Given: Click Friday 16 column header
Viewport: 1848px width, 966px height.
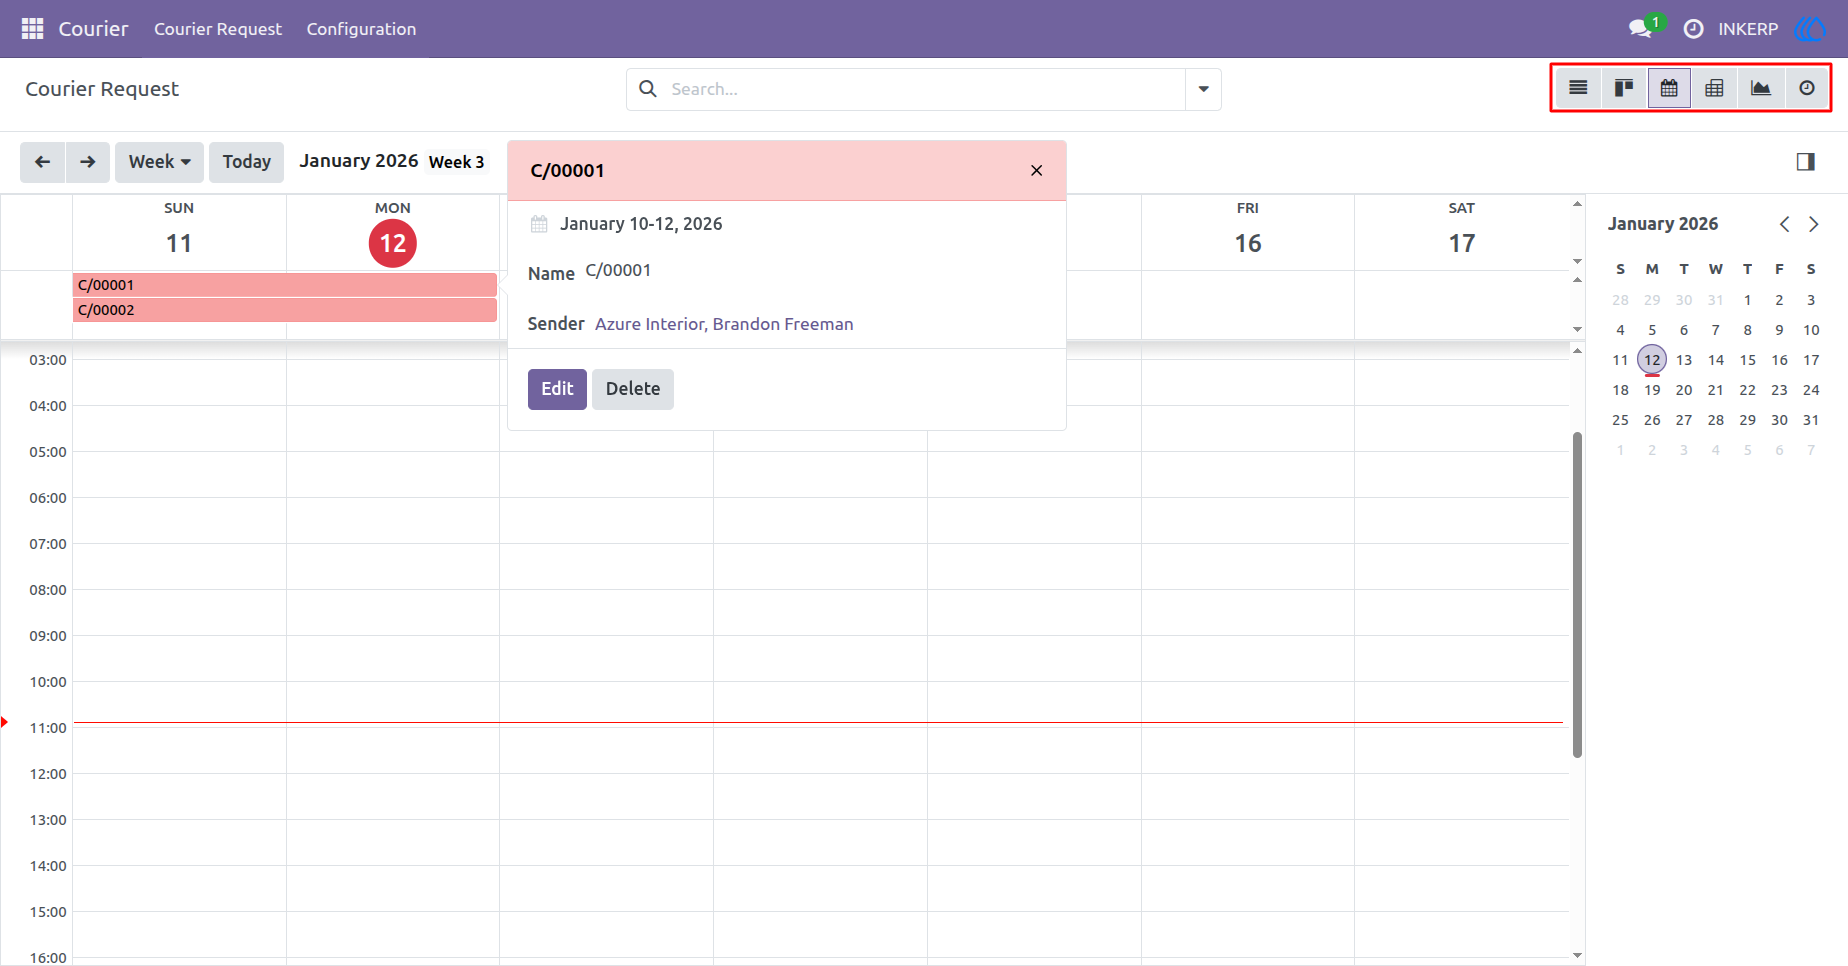Looking at the screenshot, I should [1248, 231].
